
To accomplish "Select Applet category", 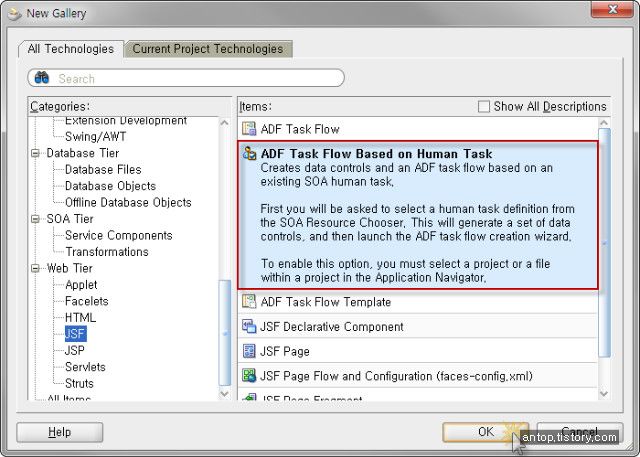I will click(81, 285).
